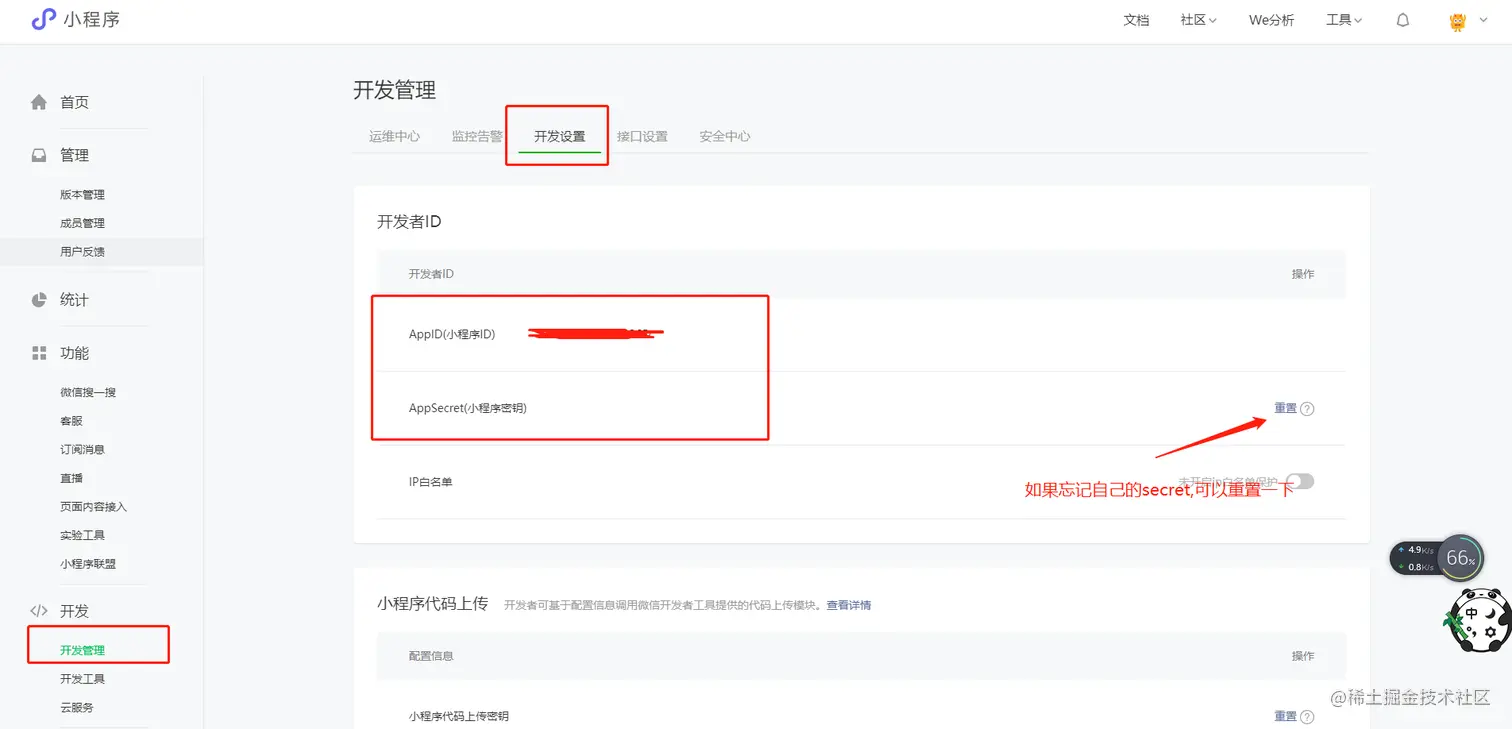The width and height of the screenshot is (1512, 729).
Task: Open 实验工具 in sidebar
Action: [82, 535]
